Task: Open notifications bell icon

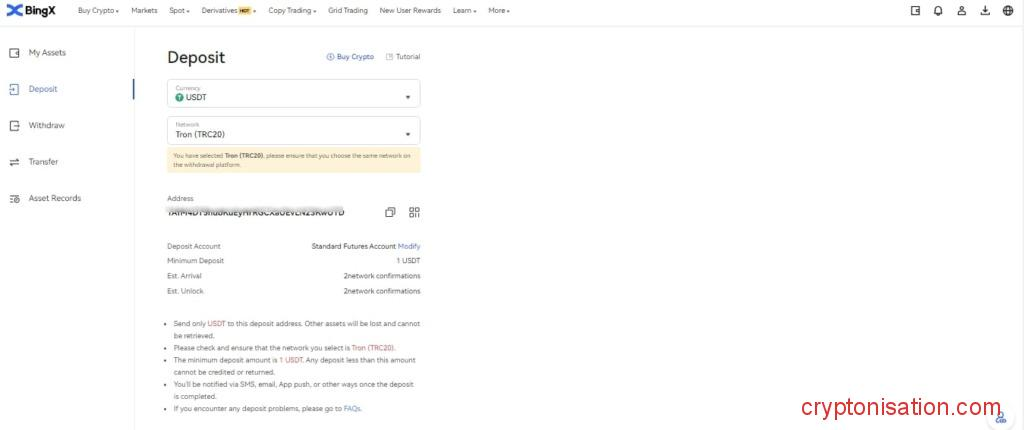Action: [x=938, y=11]
